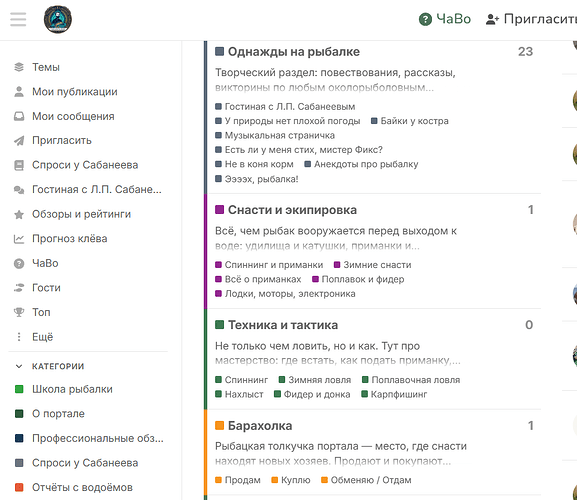The height and width of the screenshot is (500, 577).
Task: Click the Мои публикации person icon
Action: pos(19,92)
